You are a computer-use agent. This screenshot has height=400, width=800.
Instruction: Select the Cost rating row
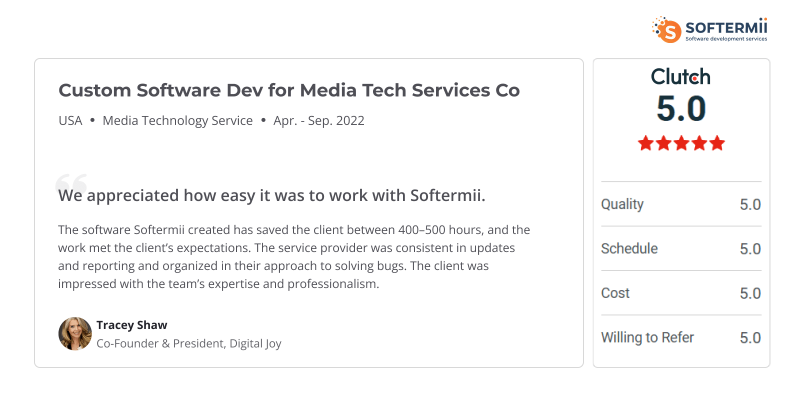point(680,293)
